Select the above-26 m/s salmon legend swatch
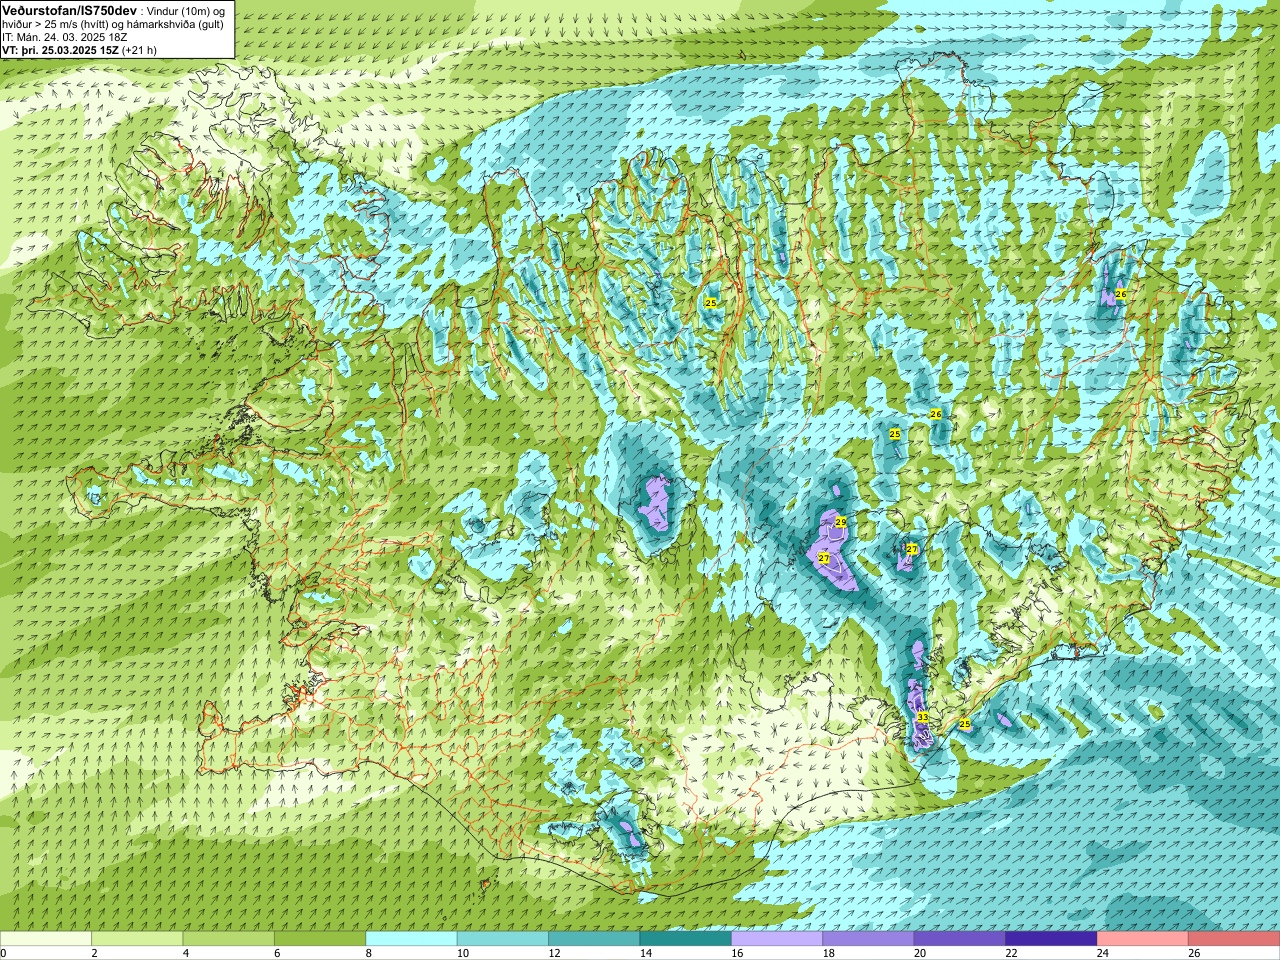 pos(1234,939)
